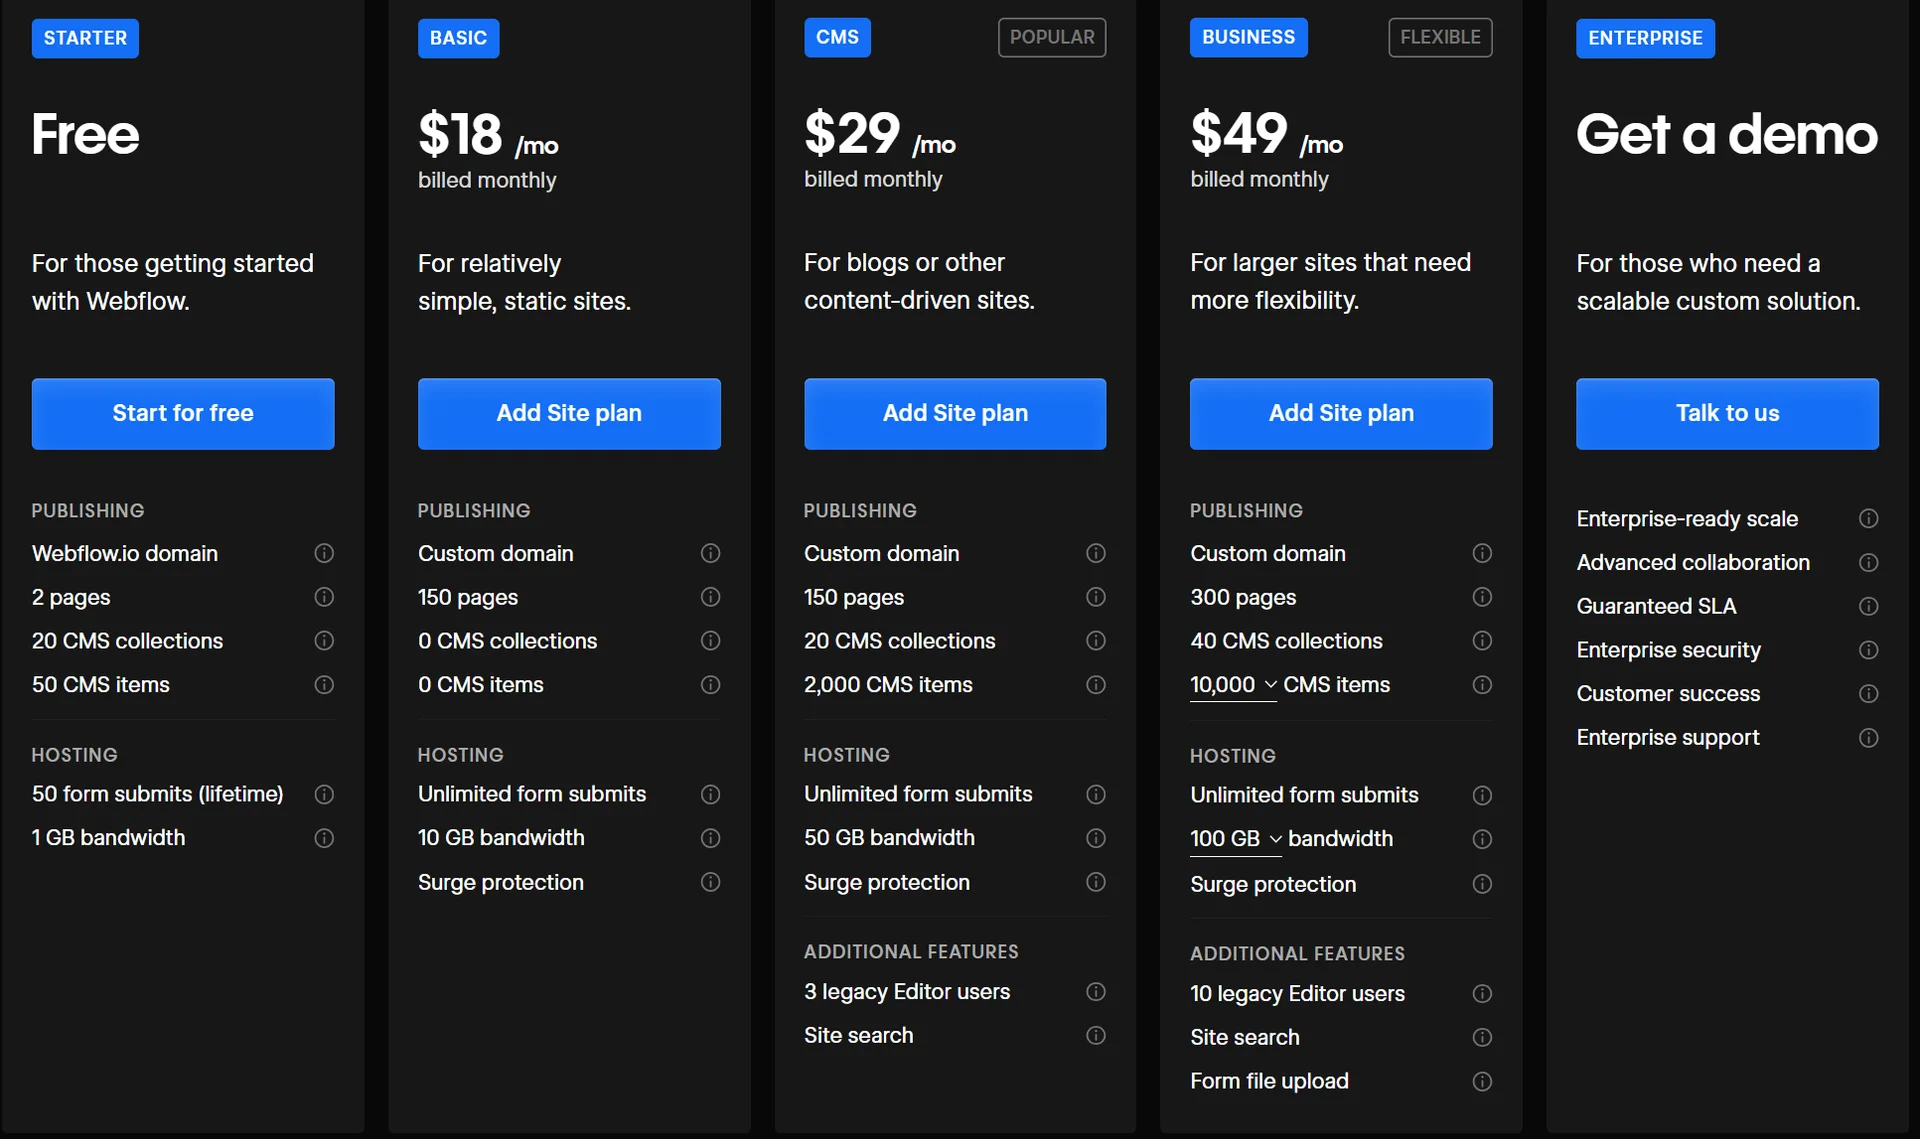
Task: Click the FLEXIBLE badge on Business plan
Action: point(1440,37)
